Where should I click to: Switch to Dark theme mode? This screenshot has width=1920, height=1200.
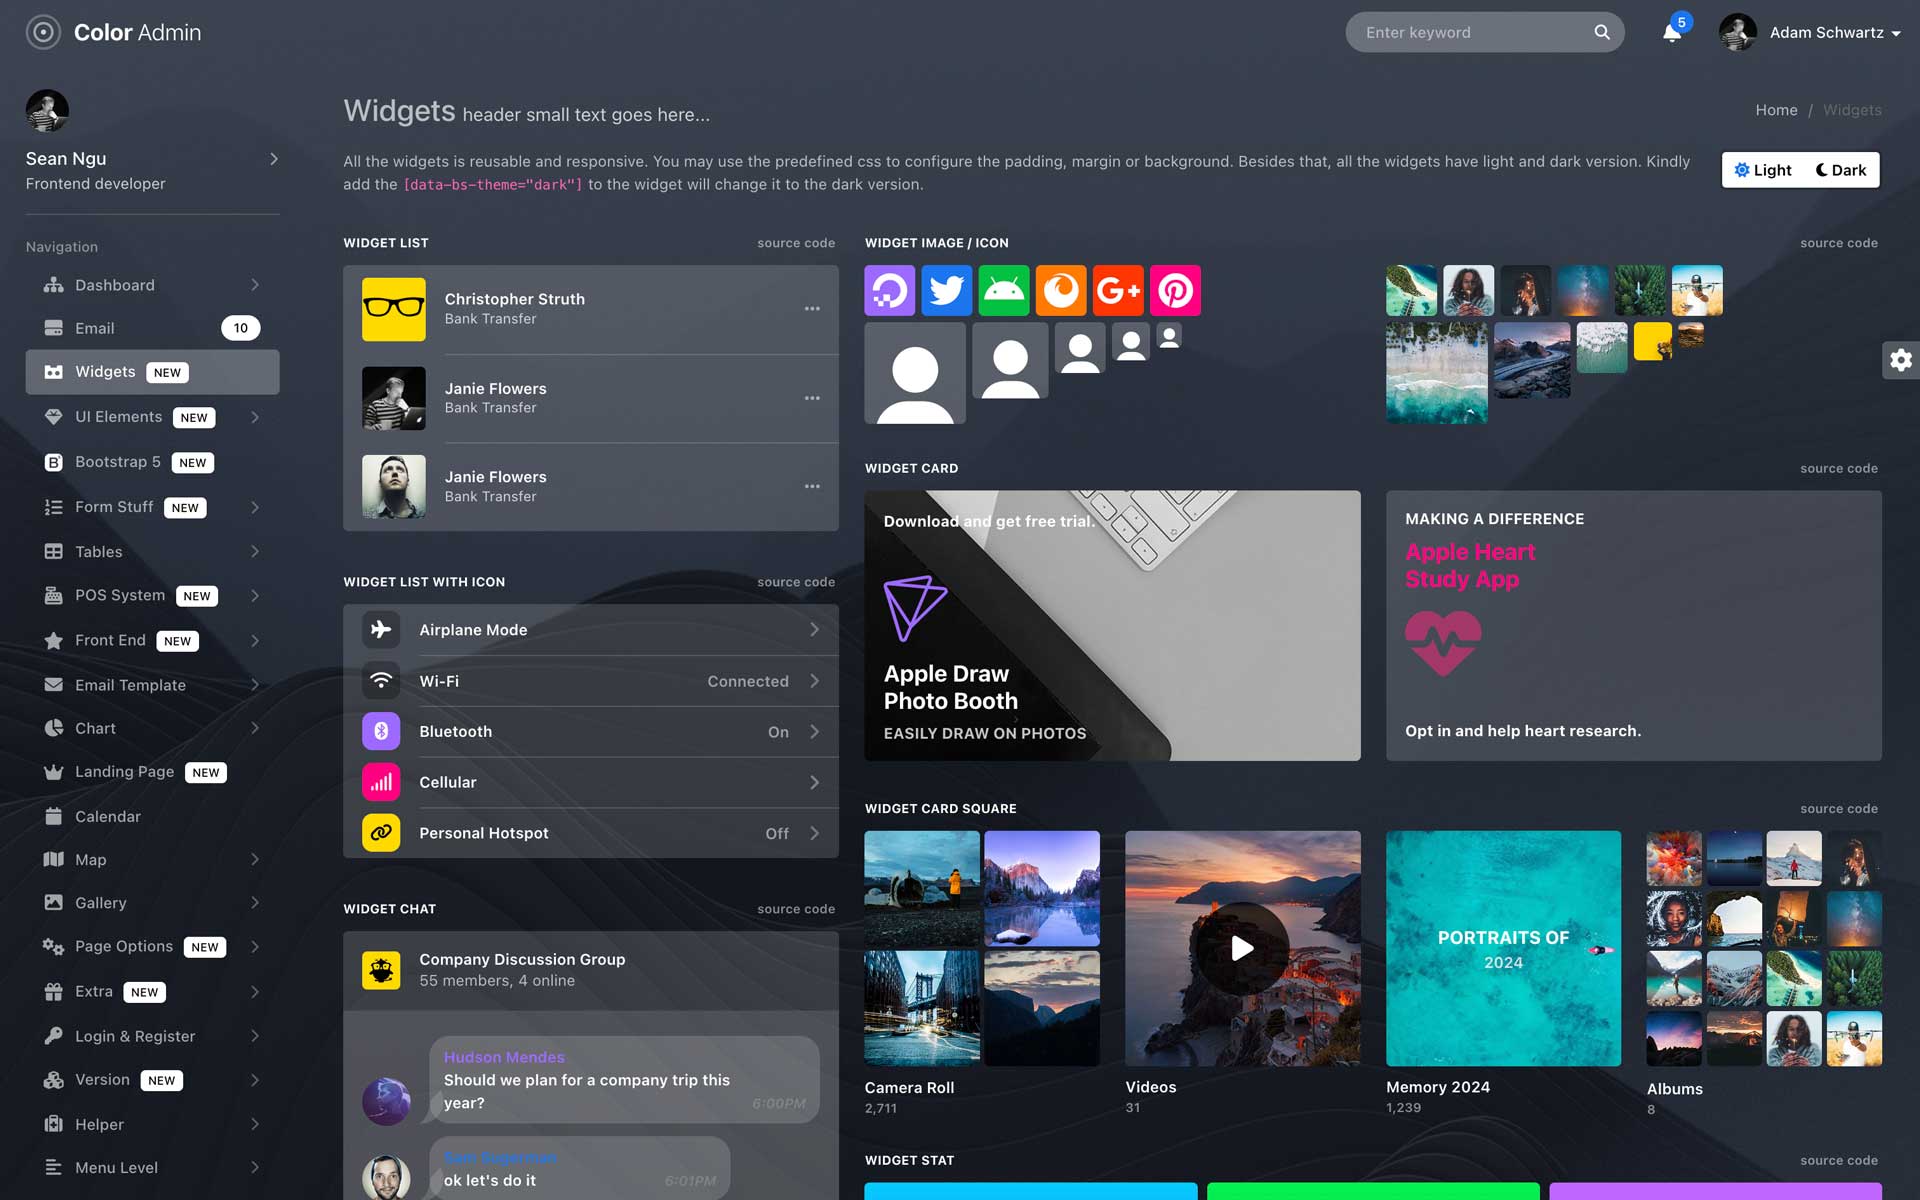click(1841, 170)
